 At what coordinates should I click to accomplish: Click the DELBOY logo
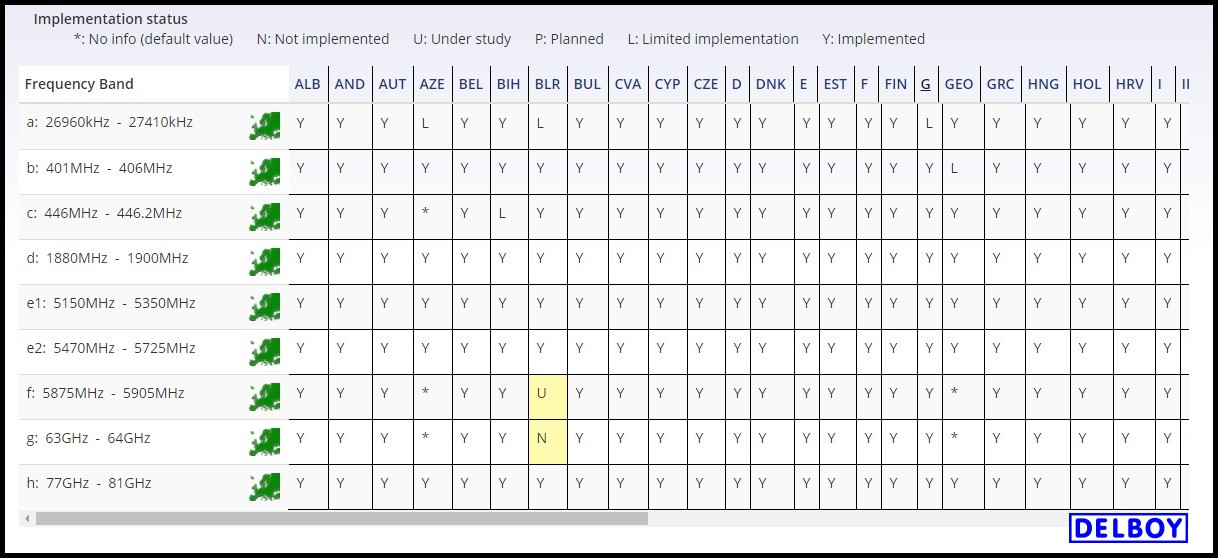(x=1127, y=528)
